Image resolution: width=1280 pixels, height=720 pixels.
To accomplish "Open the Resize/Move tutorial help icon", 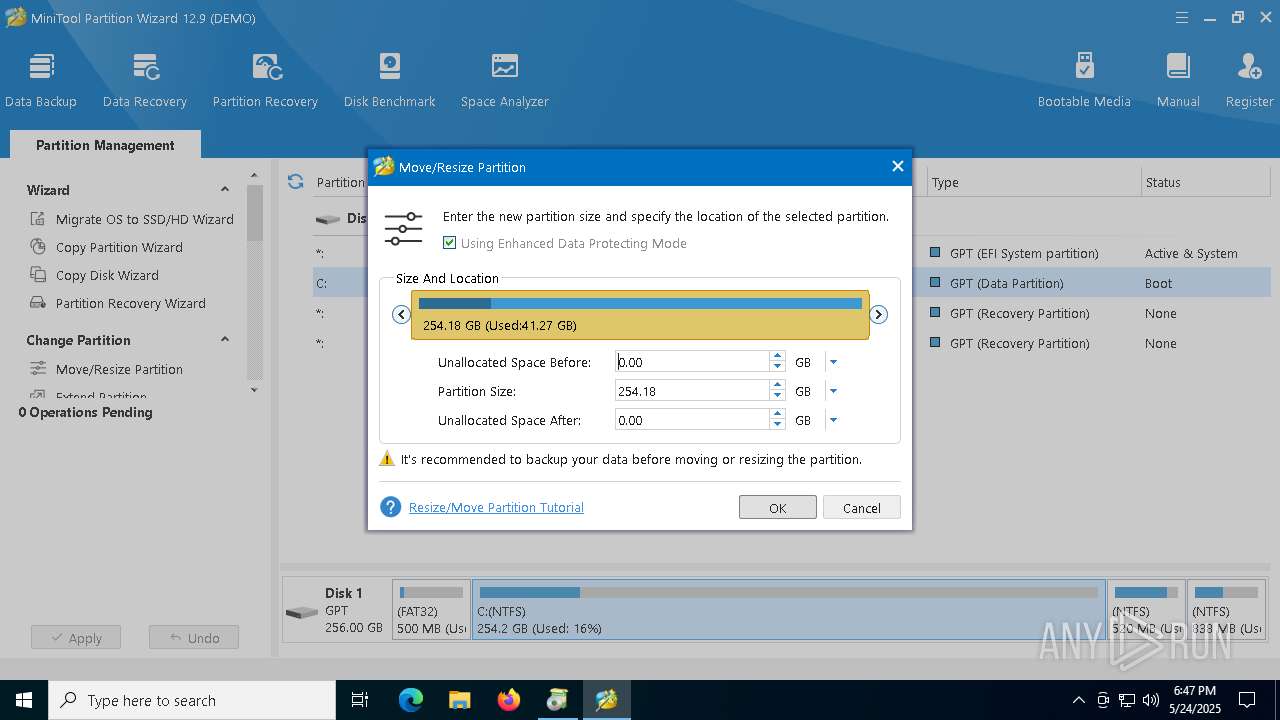I will point(391,507).
